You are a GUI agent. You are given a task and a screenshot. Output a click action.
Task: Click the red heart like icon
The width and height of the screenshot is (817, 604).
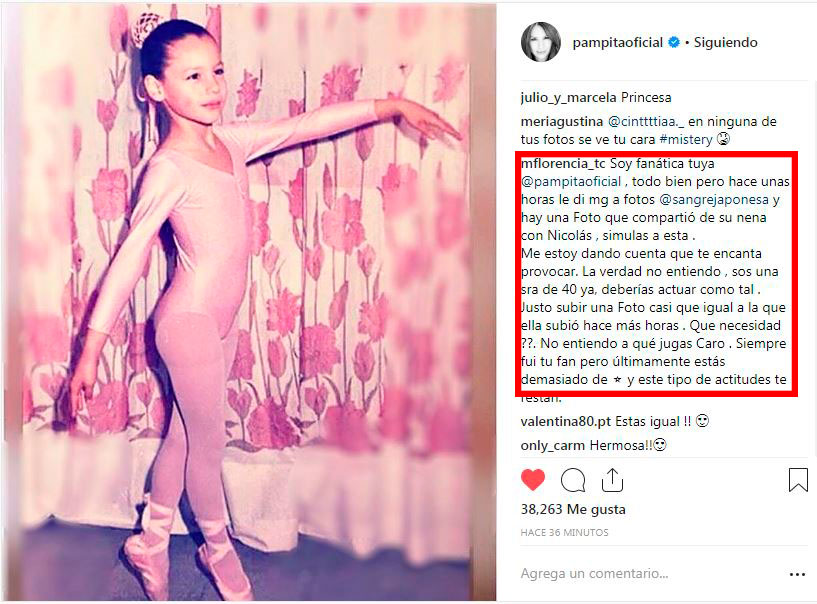(x=533, y=479)
